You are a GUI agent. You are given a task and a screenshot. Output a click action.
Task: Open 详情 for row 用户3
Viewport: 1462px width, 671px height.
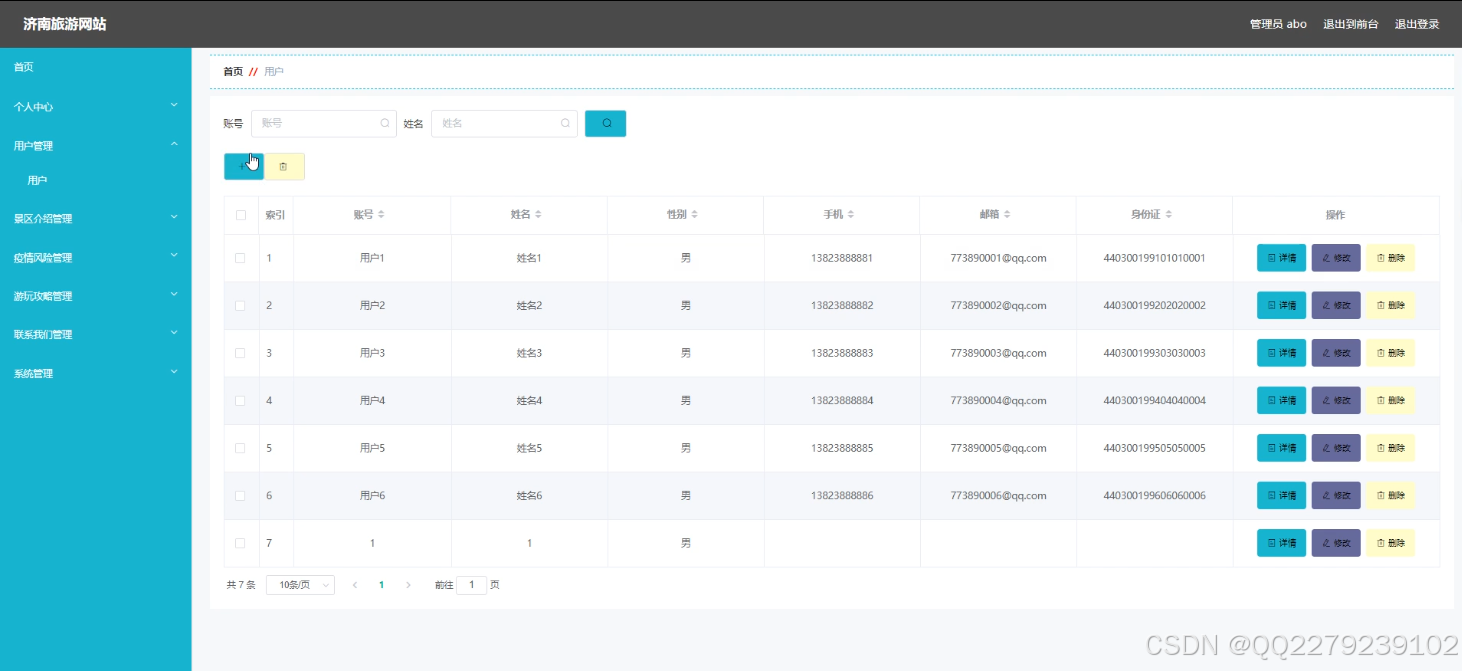(x=1281, y=353)
